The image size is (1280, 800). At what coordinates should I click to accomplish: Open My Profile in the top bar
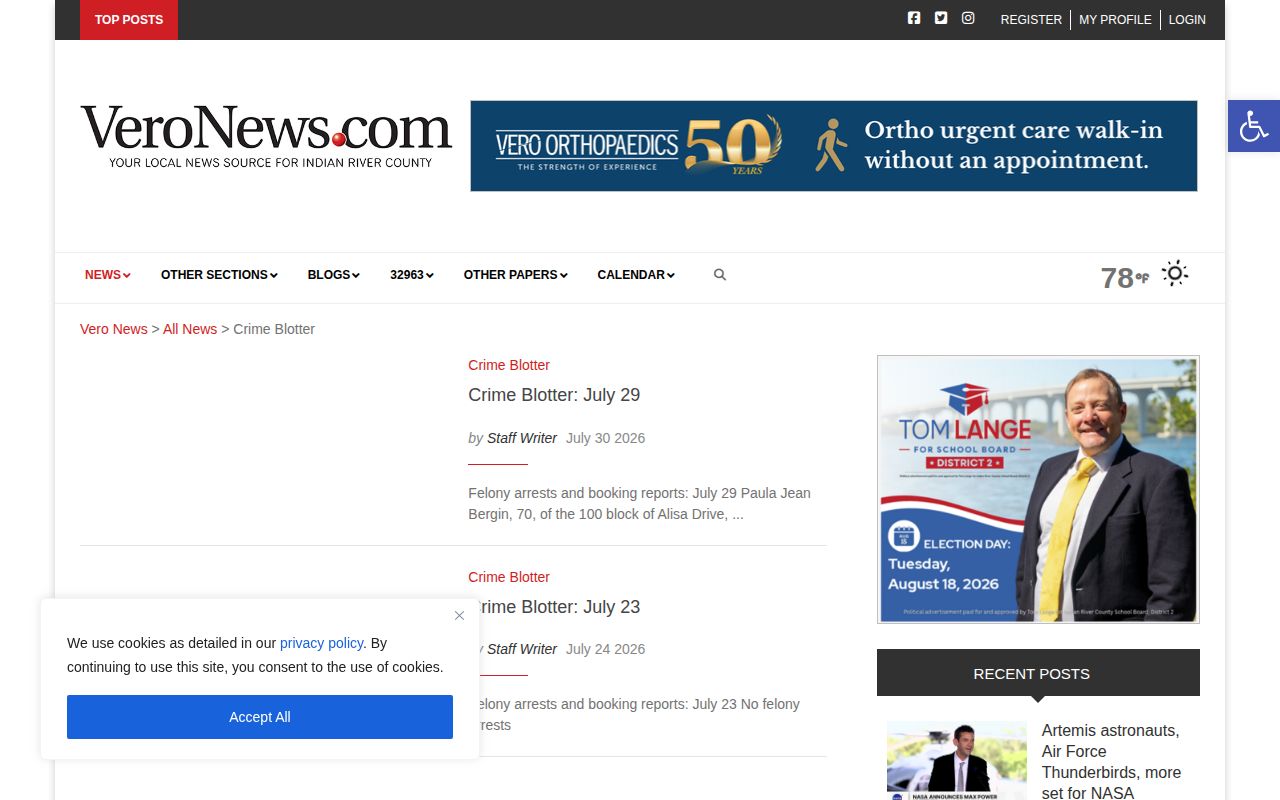click(x=1115, y=19)
